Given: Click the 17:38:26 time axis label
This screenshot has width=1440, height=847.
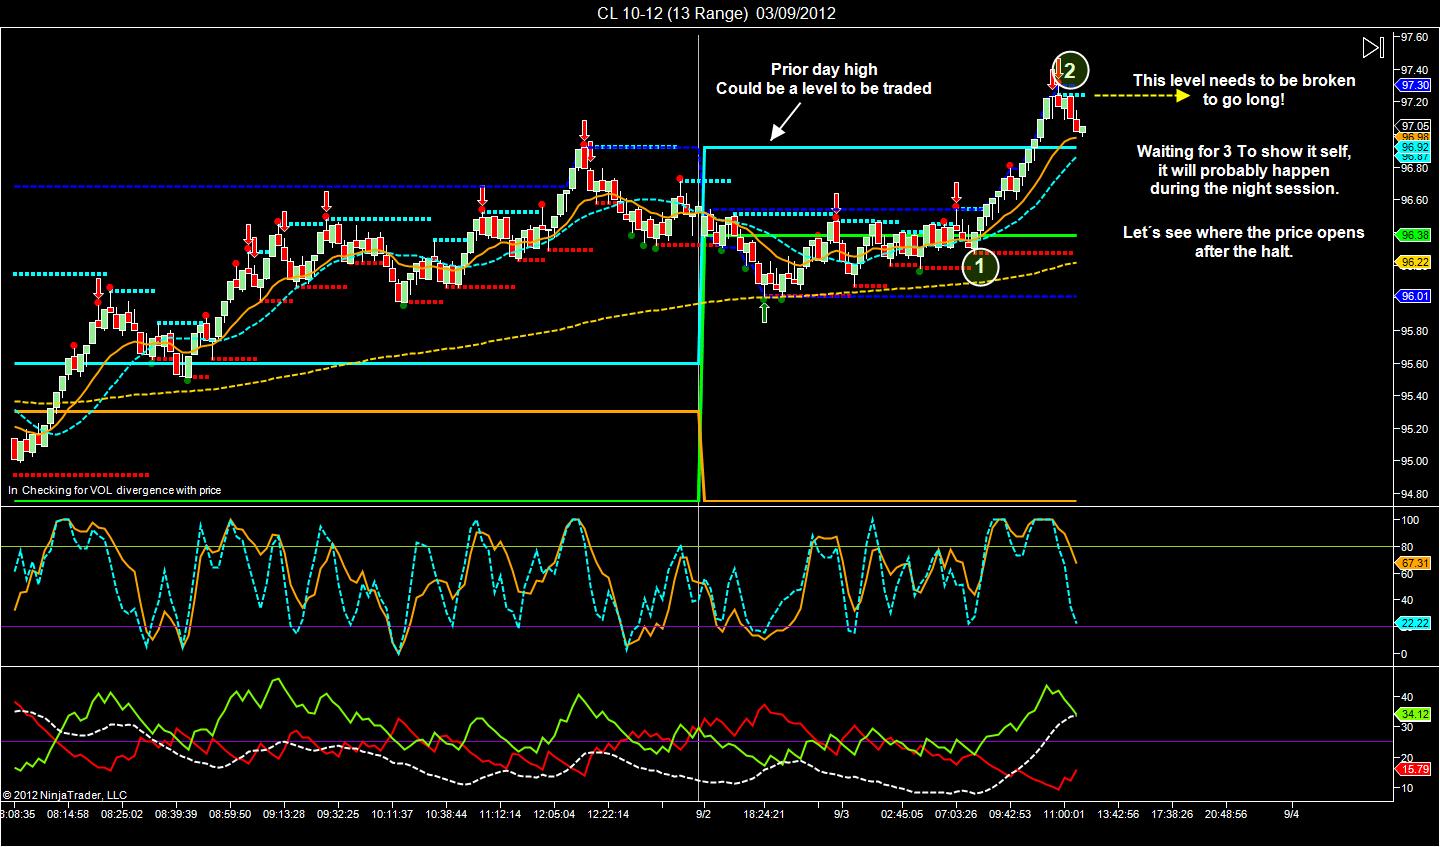Looking at the screenshot, I should tap(1173, 814).
